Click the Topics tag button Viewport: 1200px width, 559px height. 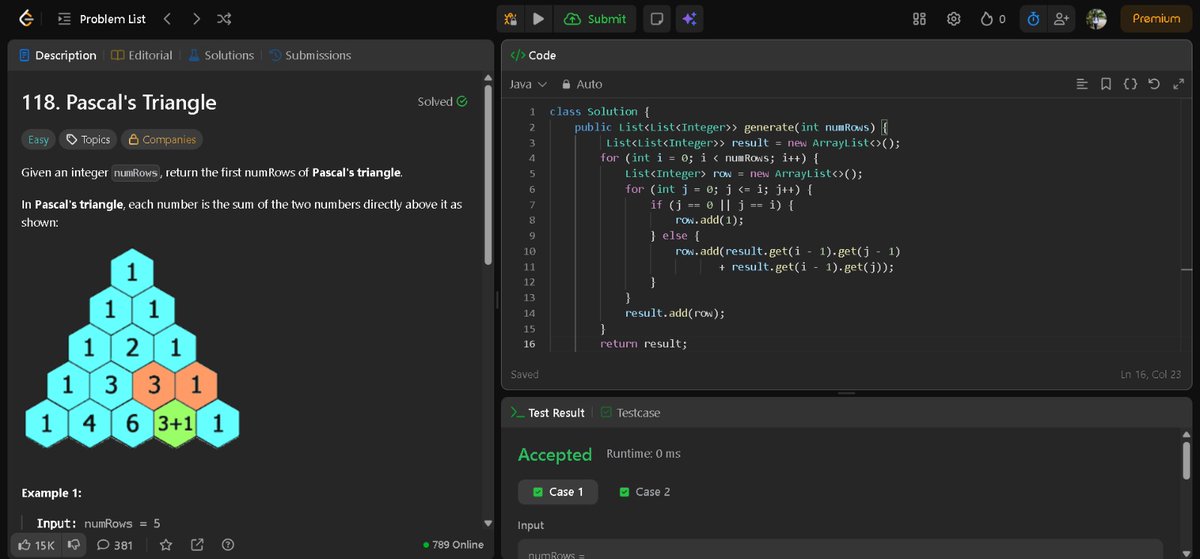(88, 139)
